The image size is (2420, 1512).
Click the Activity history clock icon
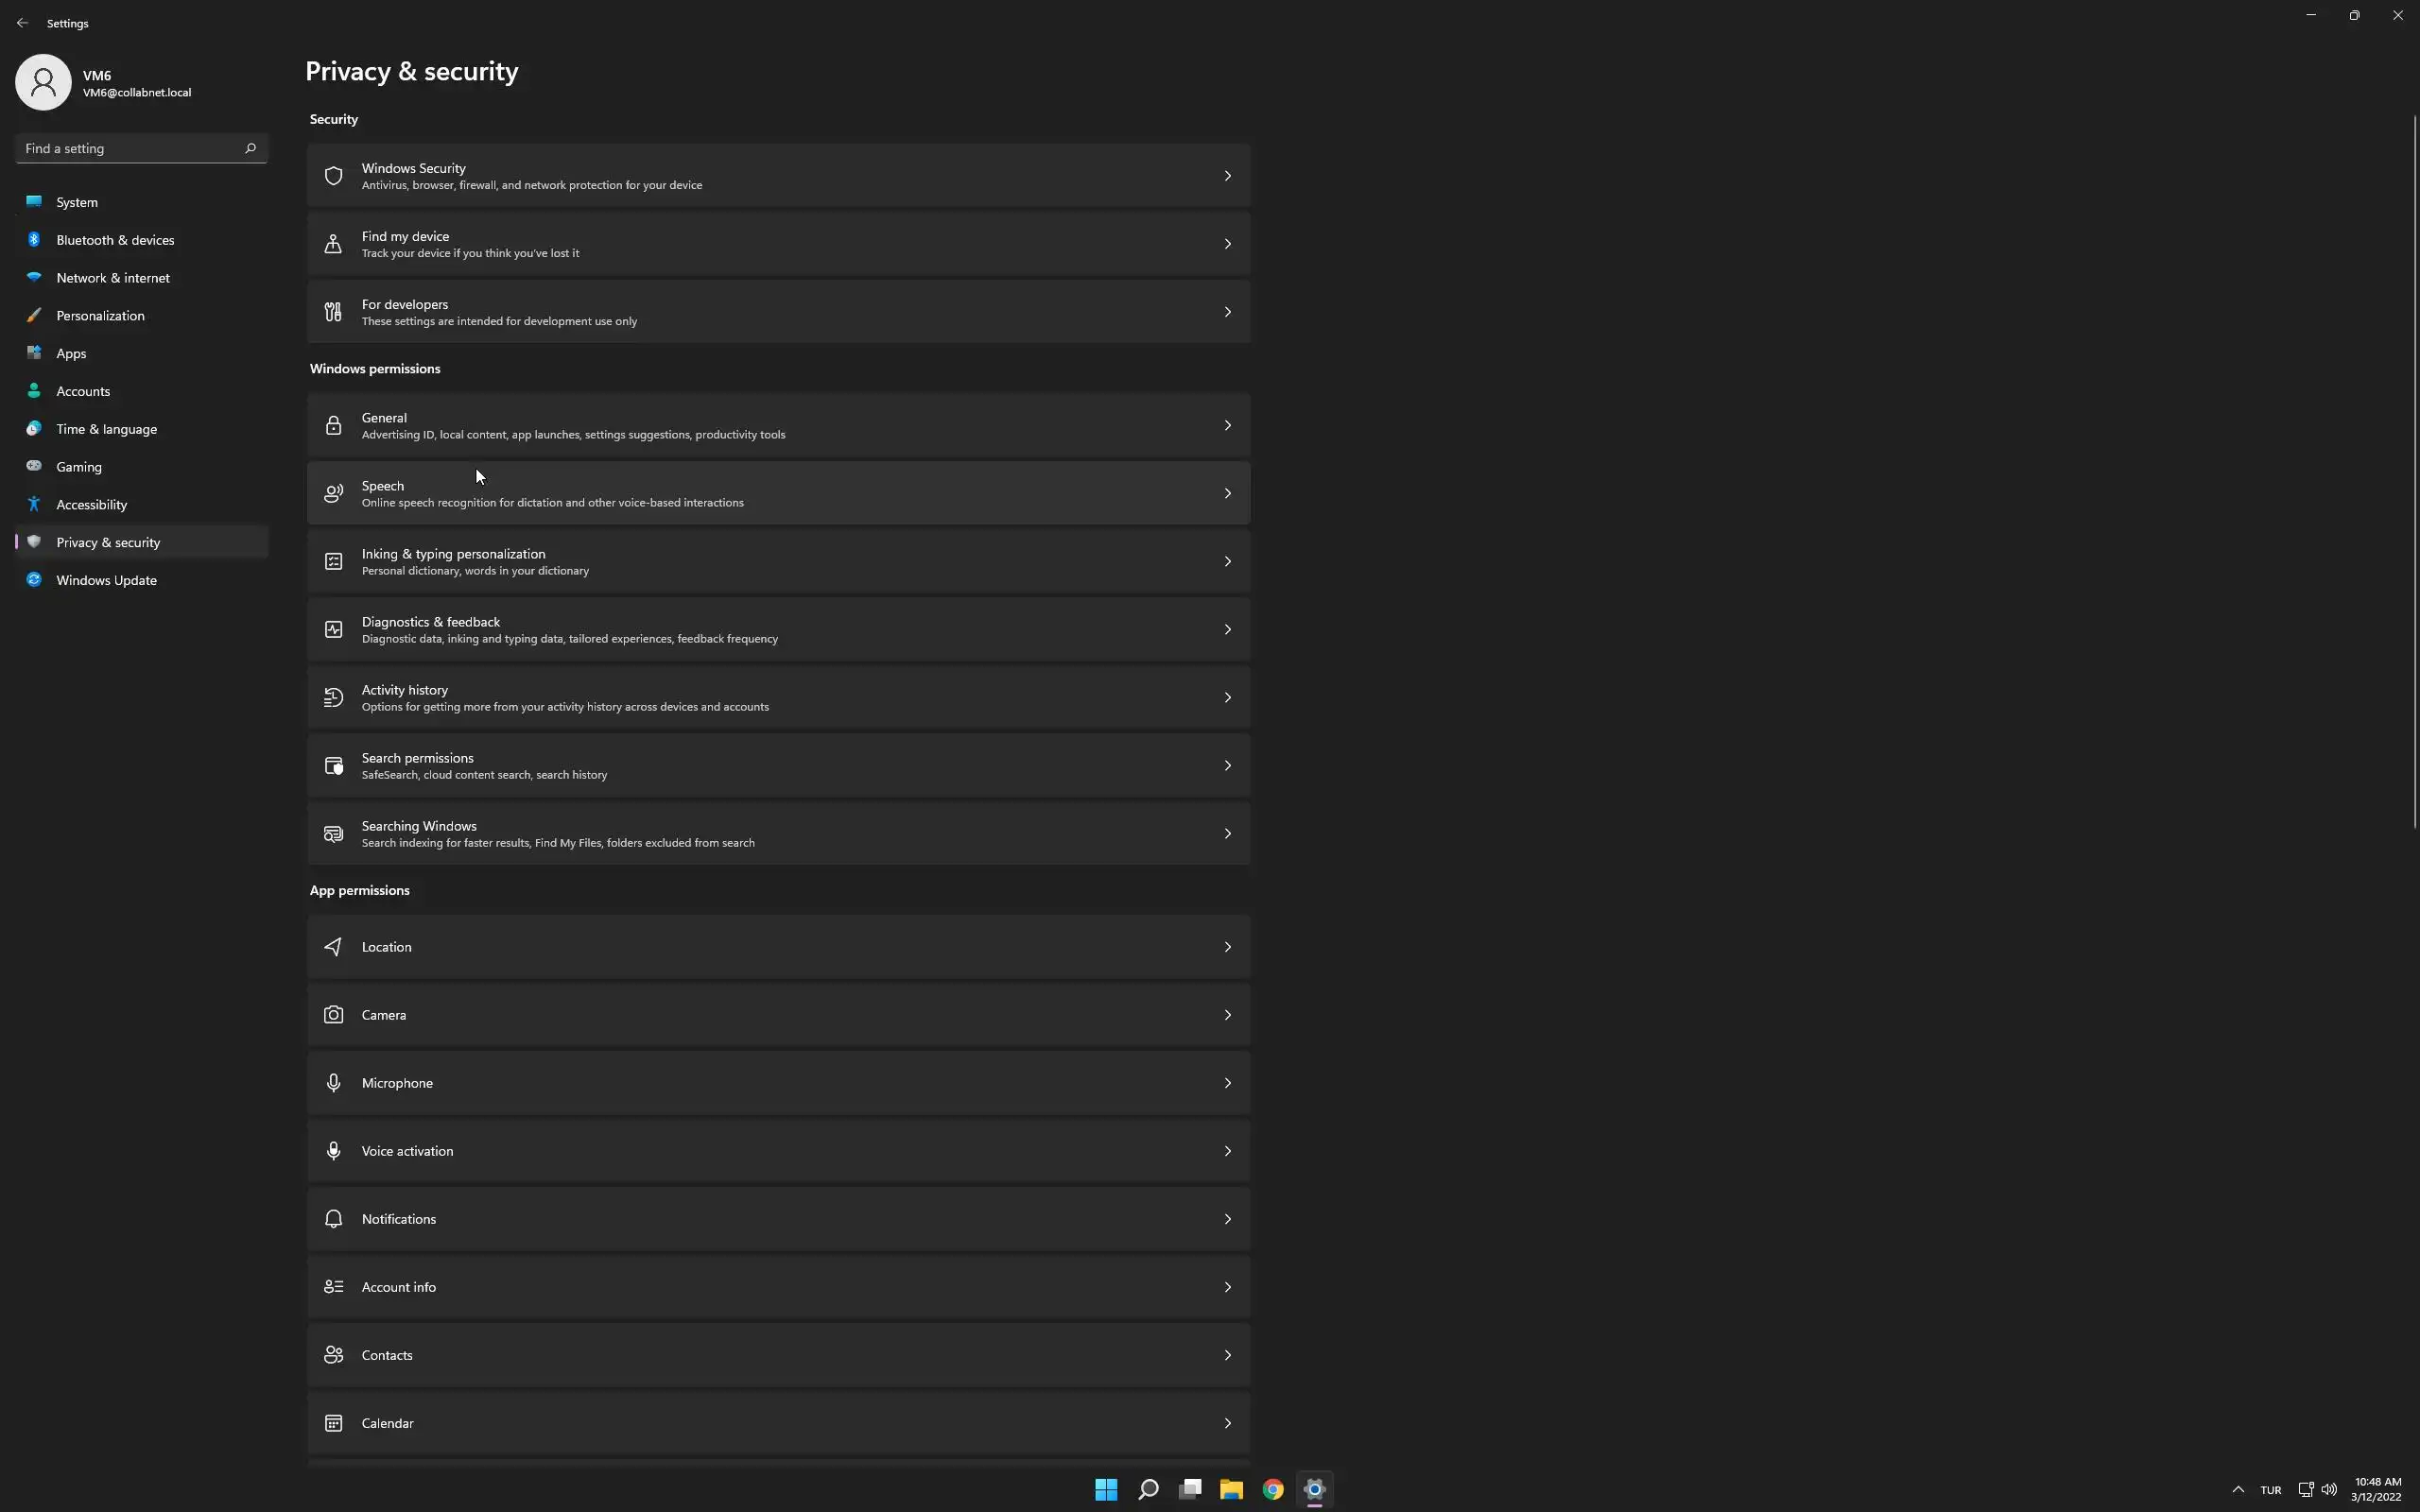[x=334, y=698]
